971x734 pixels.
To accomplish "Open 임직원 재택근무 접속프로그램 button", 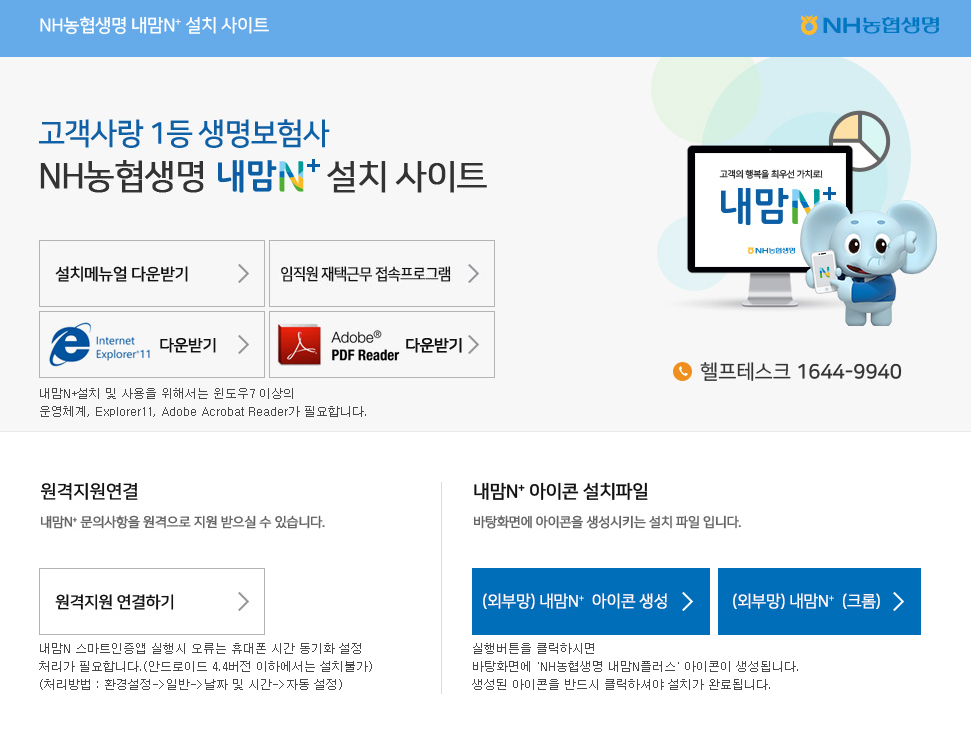I will click(x=381, y=274).
